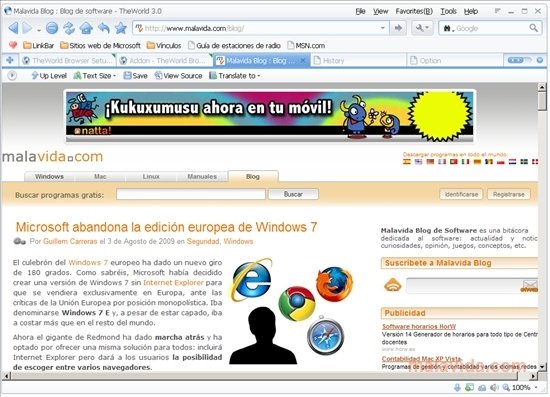The height and width of the screenshot is (397, 550).
Task: Click the round button at tab bar end
Action: [540, 60]
